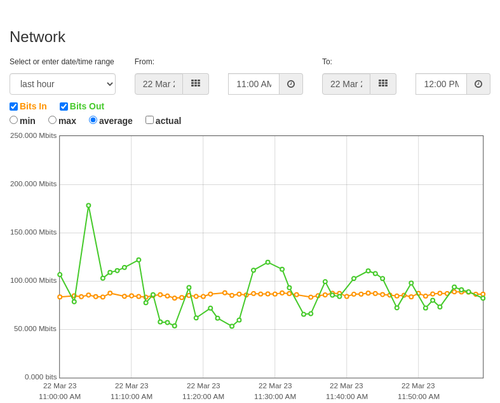Select the max radio button
This screenshot has height=403, width=500.
click(x=52, y=120)
